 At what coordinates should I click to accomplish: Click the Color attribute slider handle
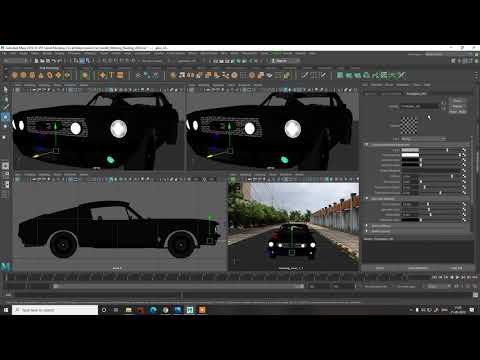click(x=447, y=150)
